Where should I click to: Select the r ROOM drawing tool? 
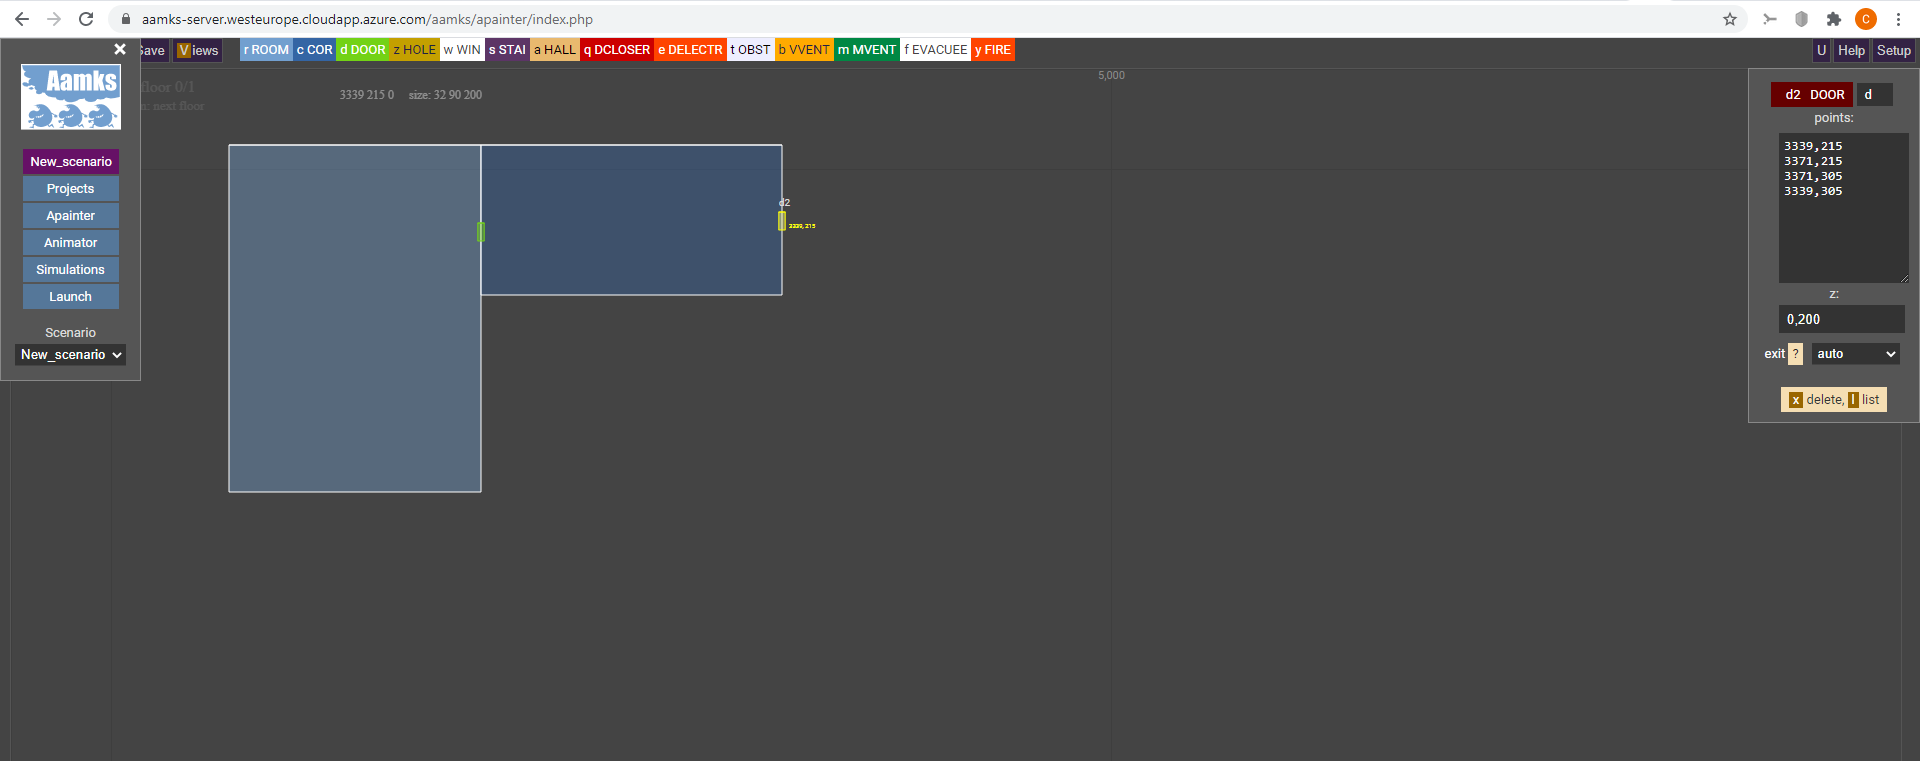pyautogui.click(x=266, y=50)
